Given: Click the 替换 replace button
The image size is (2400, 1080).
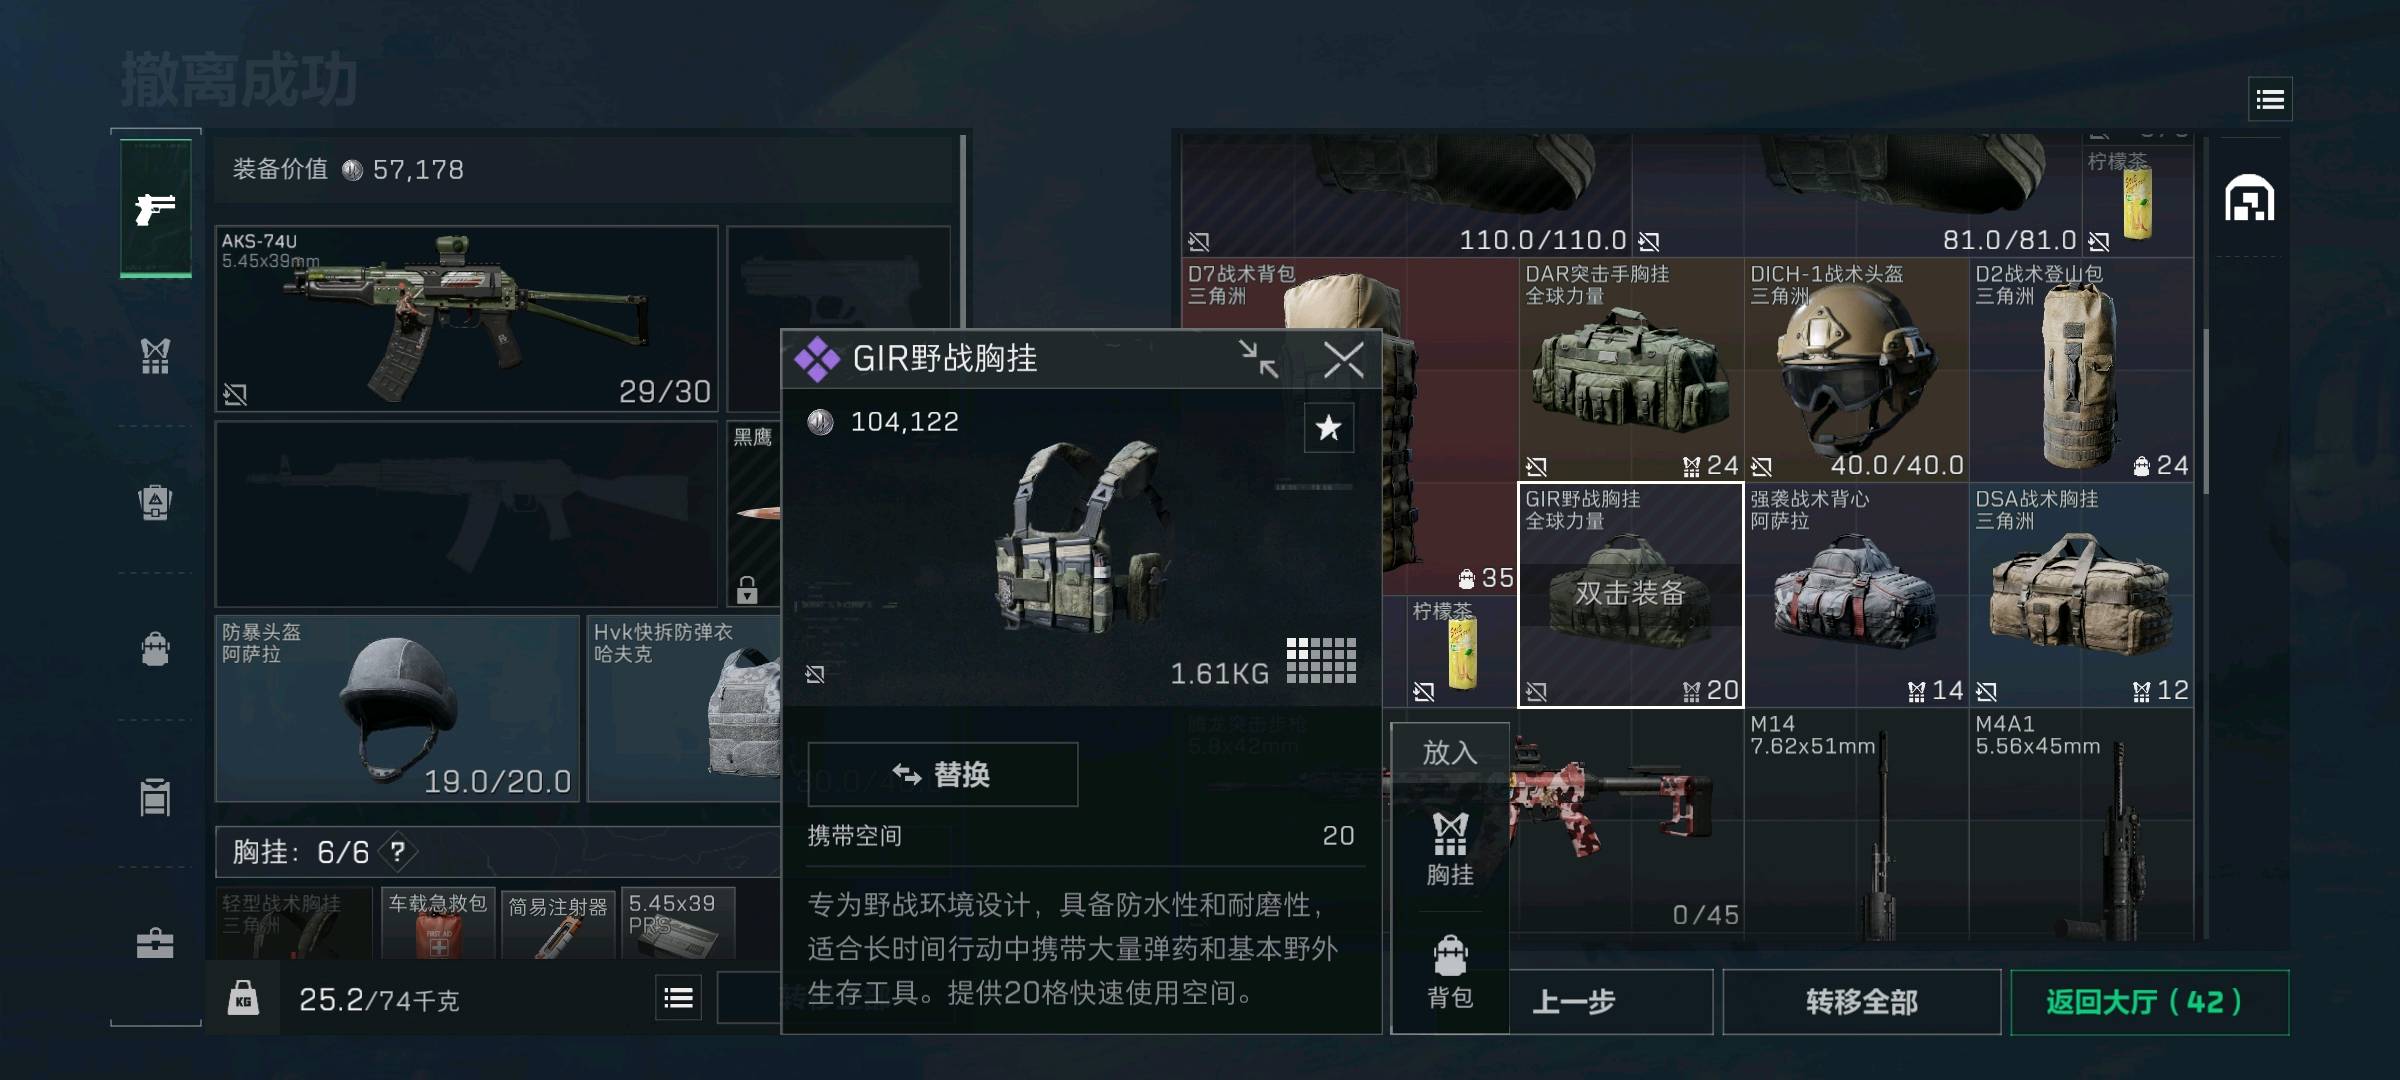Looking at the screenshot, I should [942, 774].
